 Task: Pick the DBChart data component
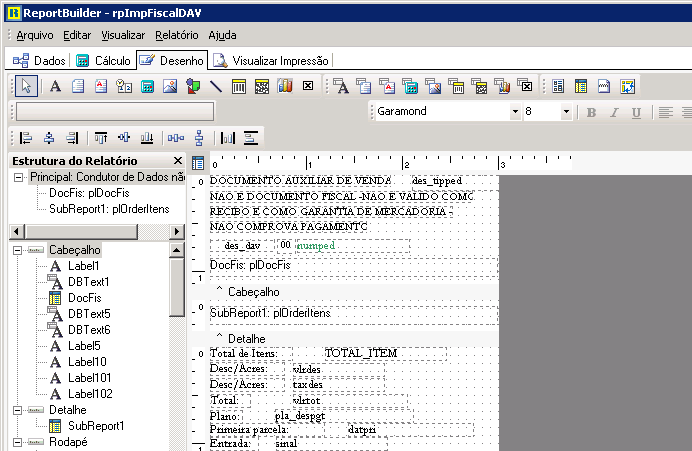pos(502,86)
